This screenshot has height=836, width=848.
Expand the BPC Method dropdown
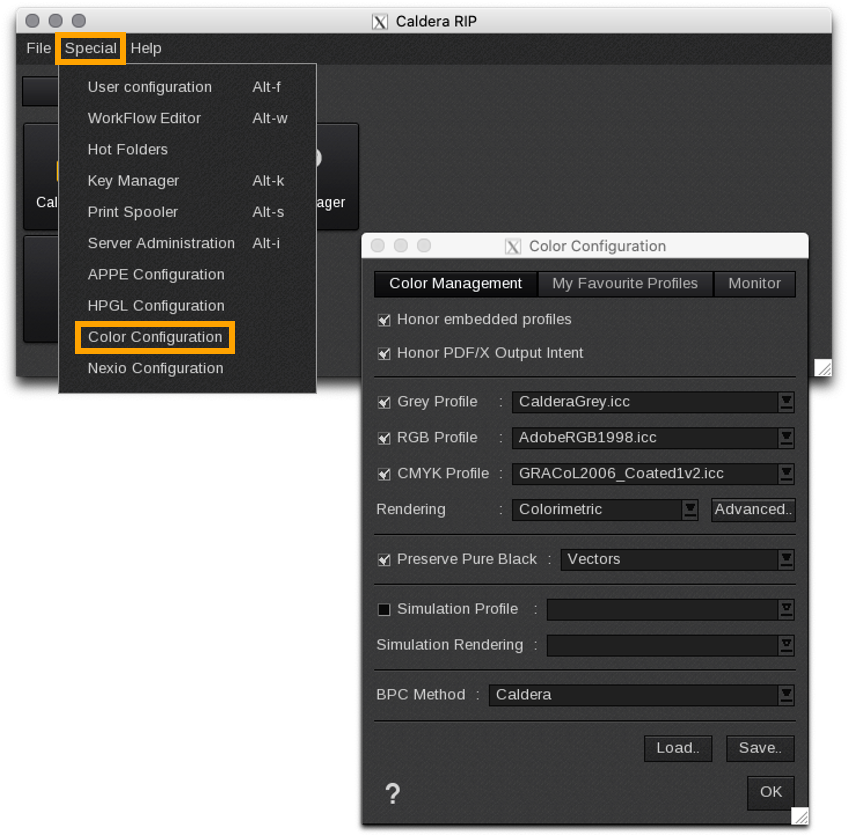click(x=786, y=695)
